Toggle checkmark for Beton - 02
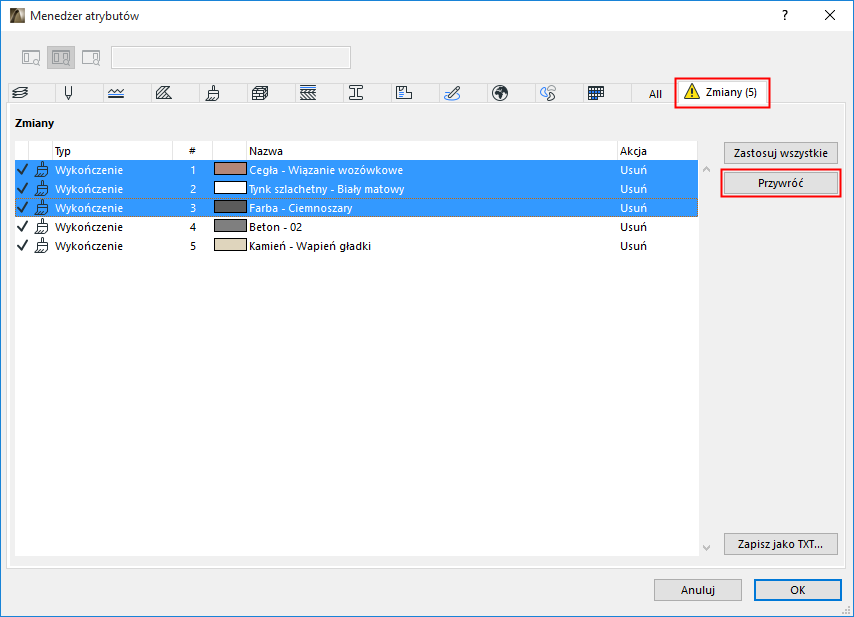Viewport: 854px width, 617px height. tap(22, 227)
